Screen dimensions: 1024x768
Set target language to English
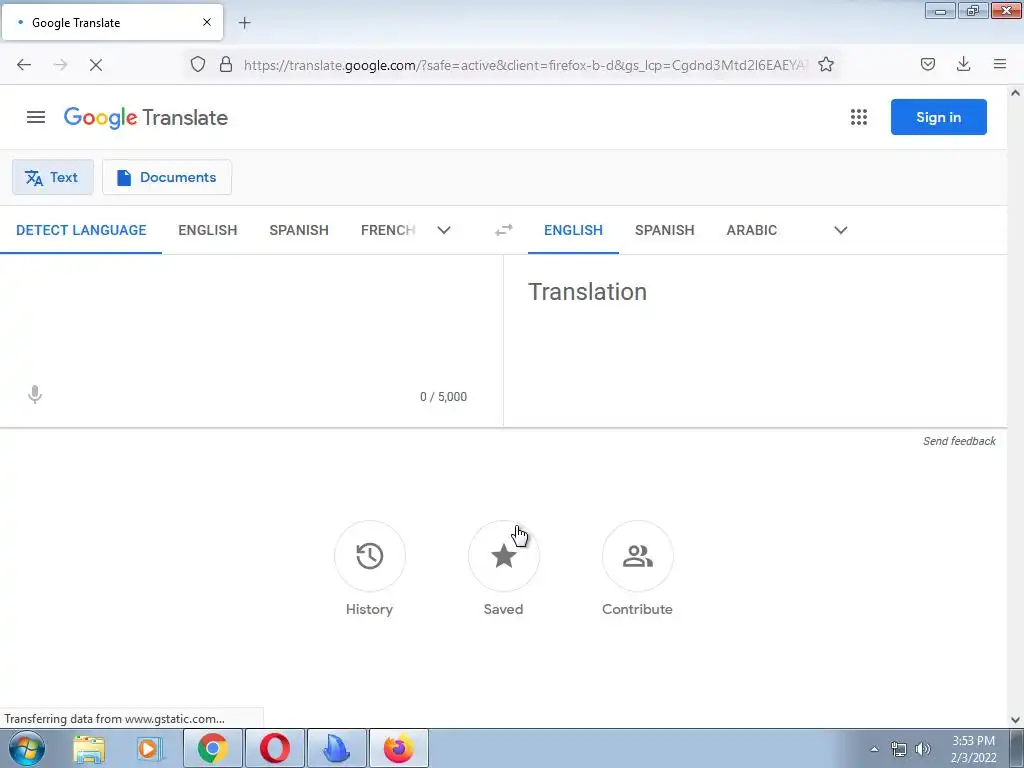573,230
